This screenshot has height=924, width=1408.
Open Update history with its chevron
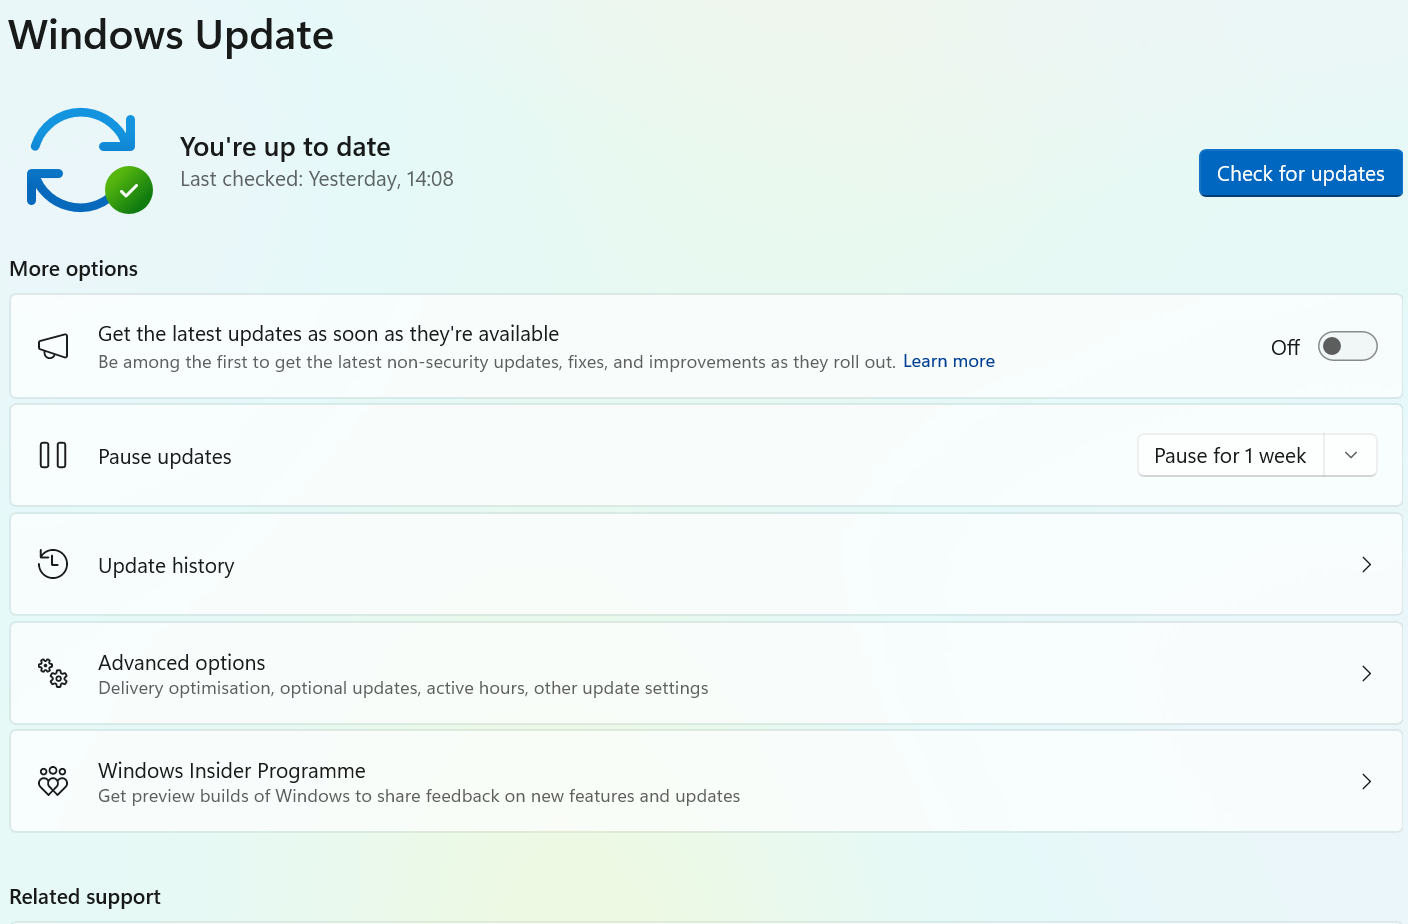pos(1366,565)
